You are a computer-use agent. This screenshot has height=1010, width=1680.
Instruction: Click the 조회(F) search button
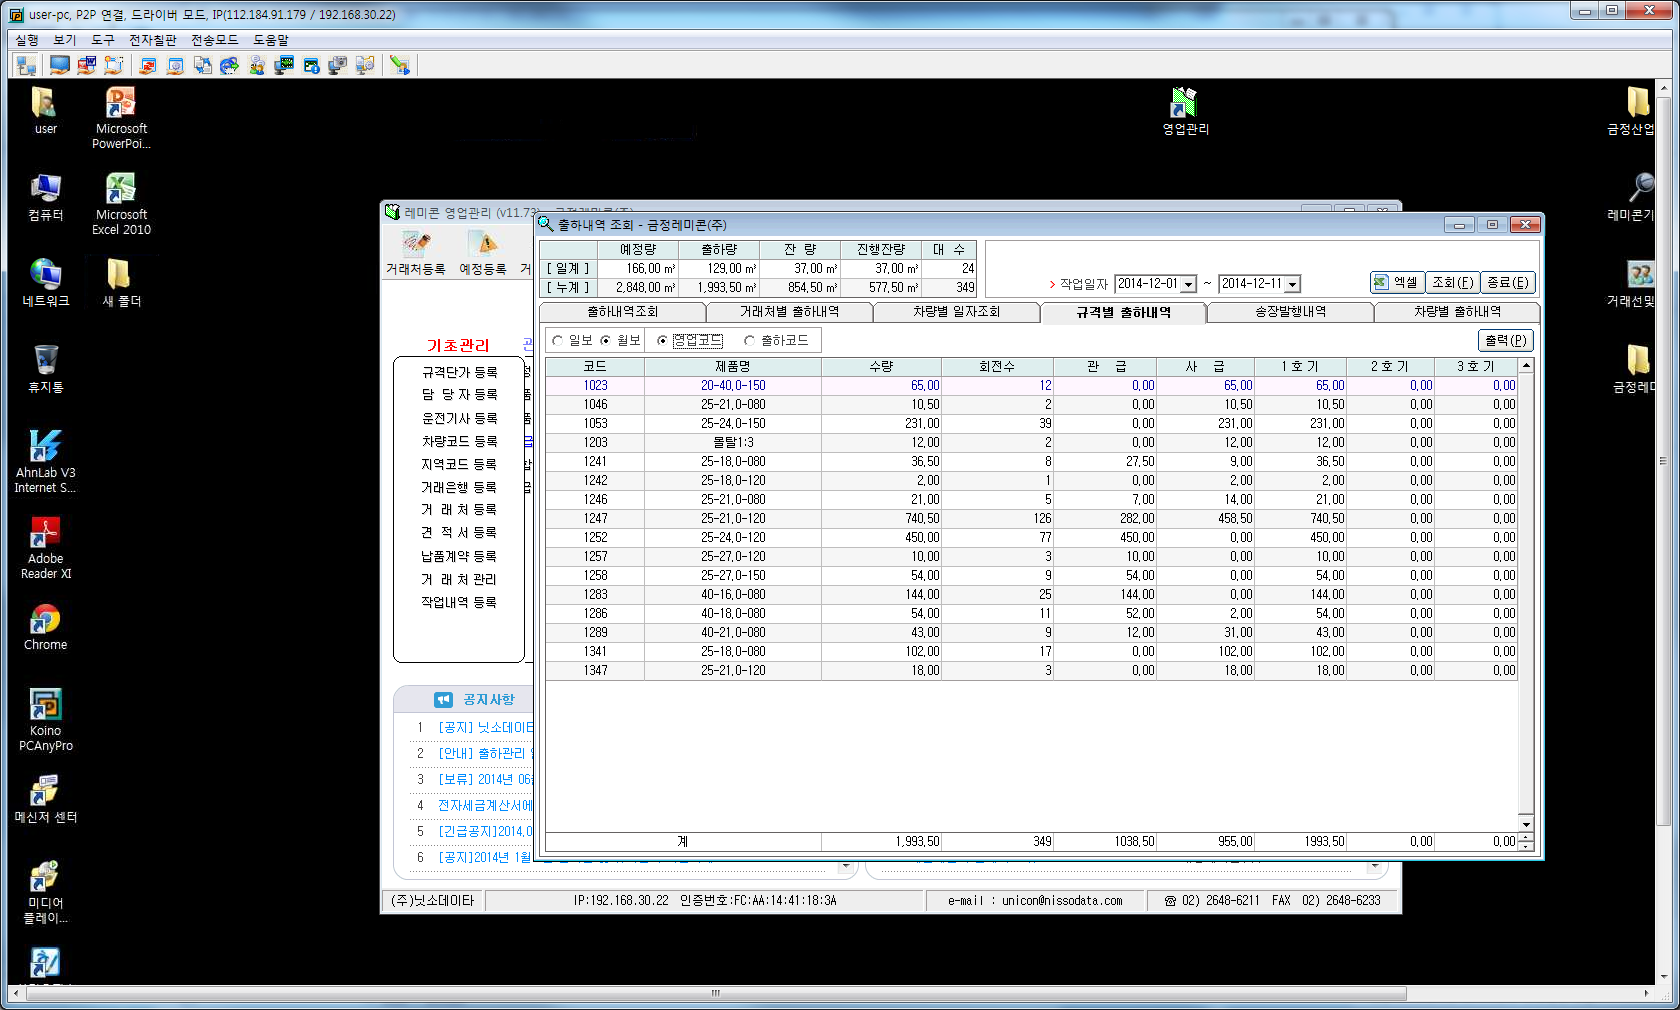(x=1453, y=283)
